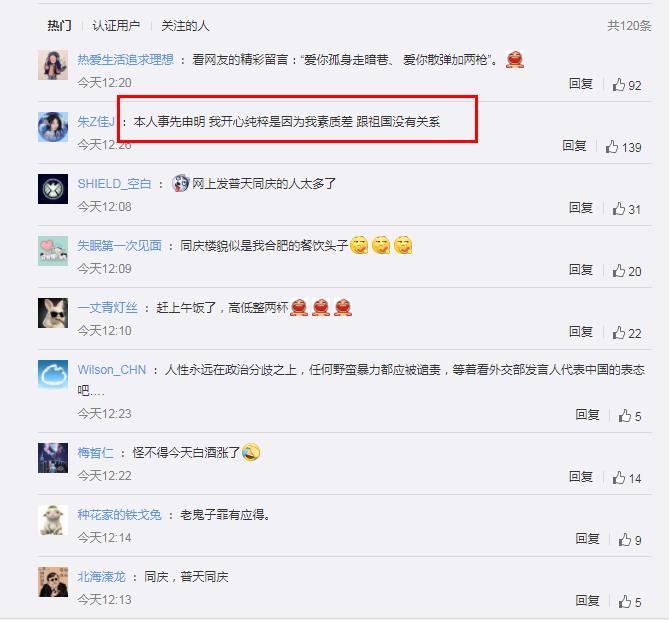Switch to the 关注的人 tab
Viewport: 669px width, 620px height.
click(185, 26)
